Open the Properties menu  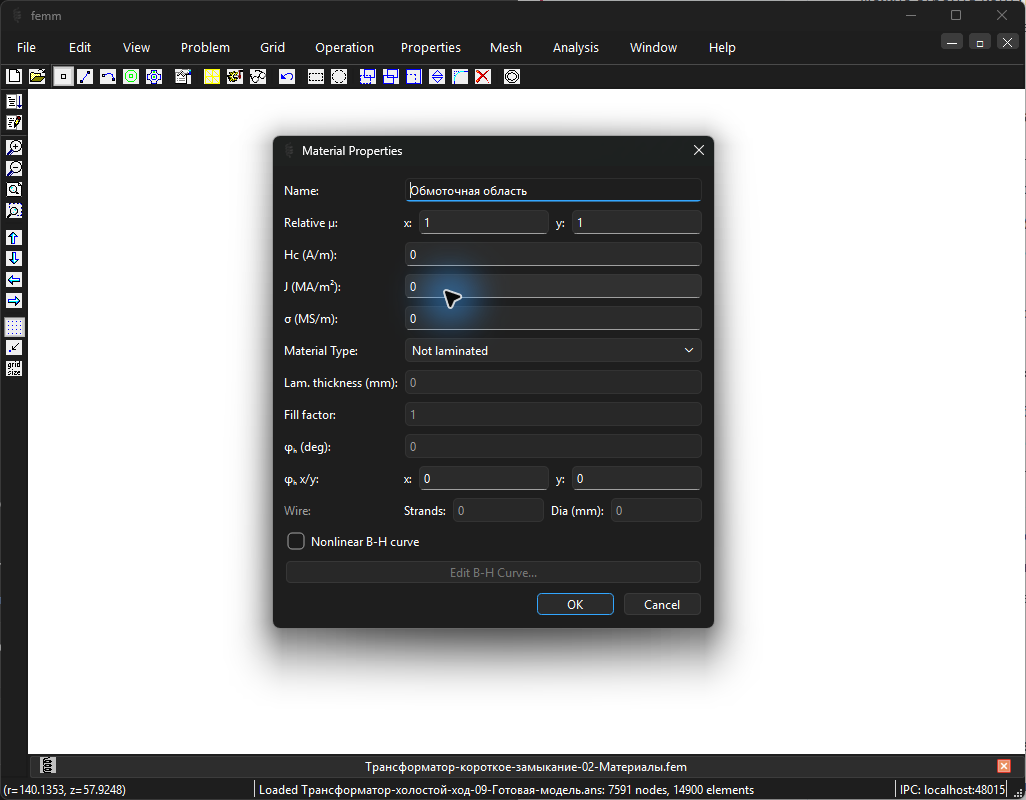(x=431, y=48)
